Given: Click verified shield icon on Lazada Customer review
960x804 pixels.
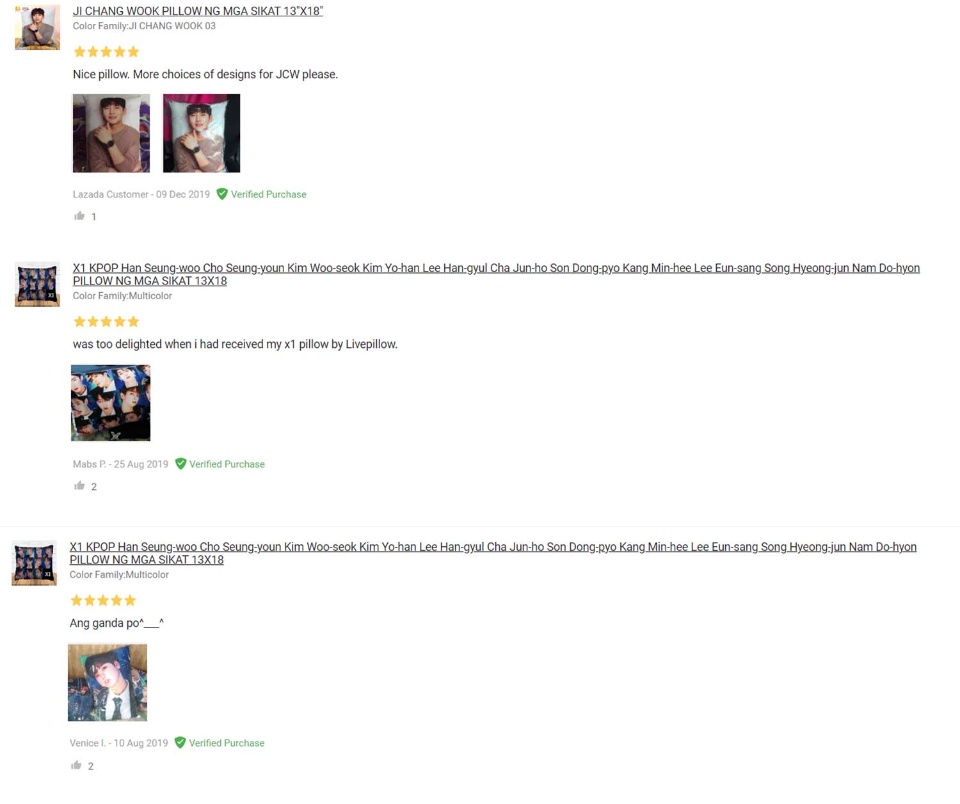Looking at the screenshot, I should tap(222, 194).
